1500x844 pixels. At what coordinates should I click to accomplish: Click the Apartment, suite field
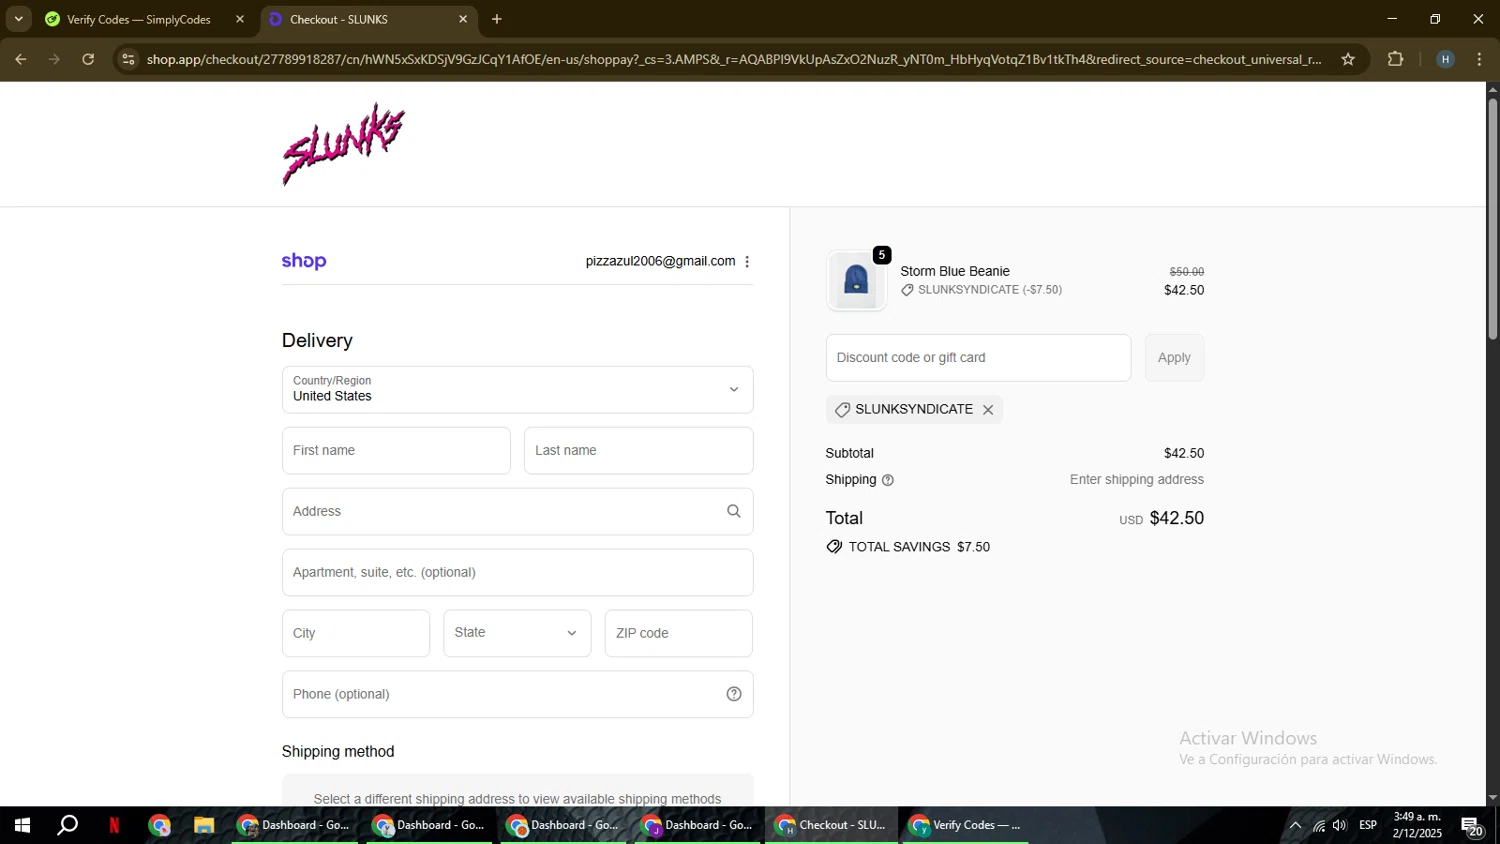click(x=517, y=572)
